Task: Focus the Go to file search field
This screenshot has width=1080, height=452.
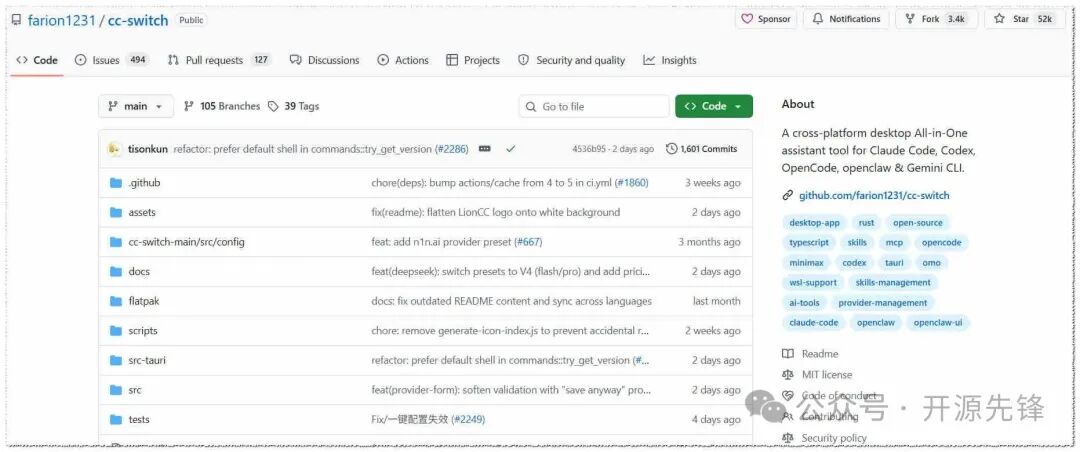Action: click(x=594, y=106)
